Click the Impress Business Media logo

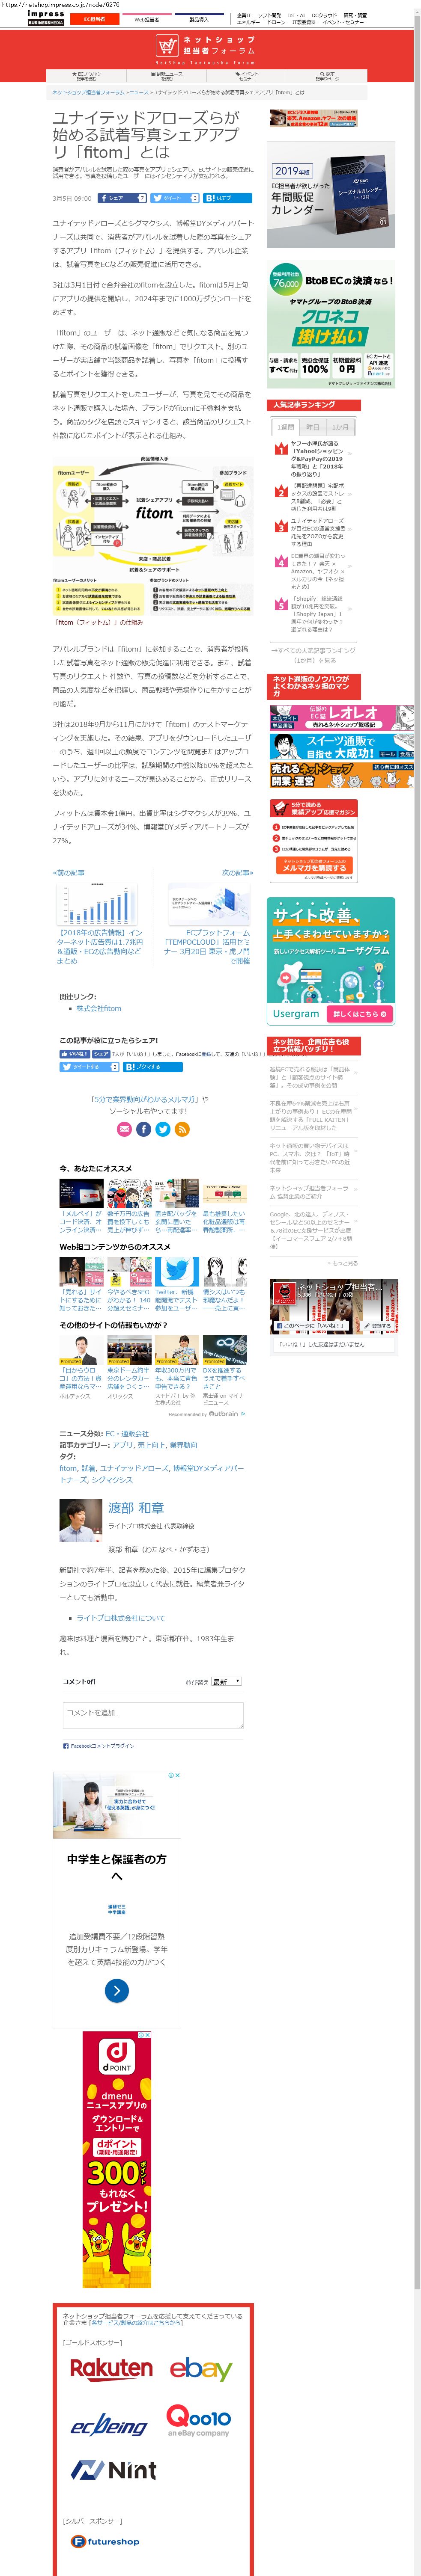tap(46, 17)
